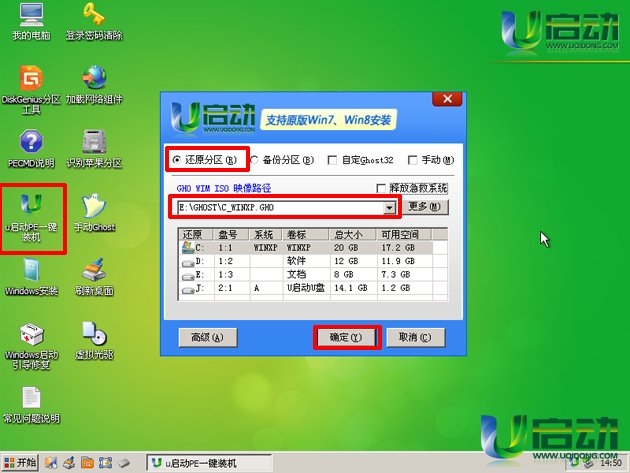Close the u启动 installer dialog
Viewport: 630px width, 473px height.
pyautogui.click(x=447, y=99)
